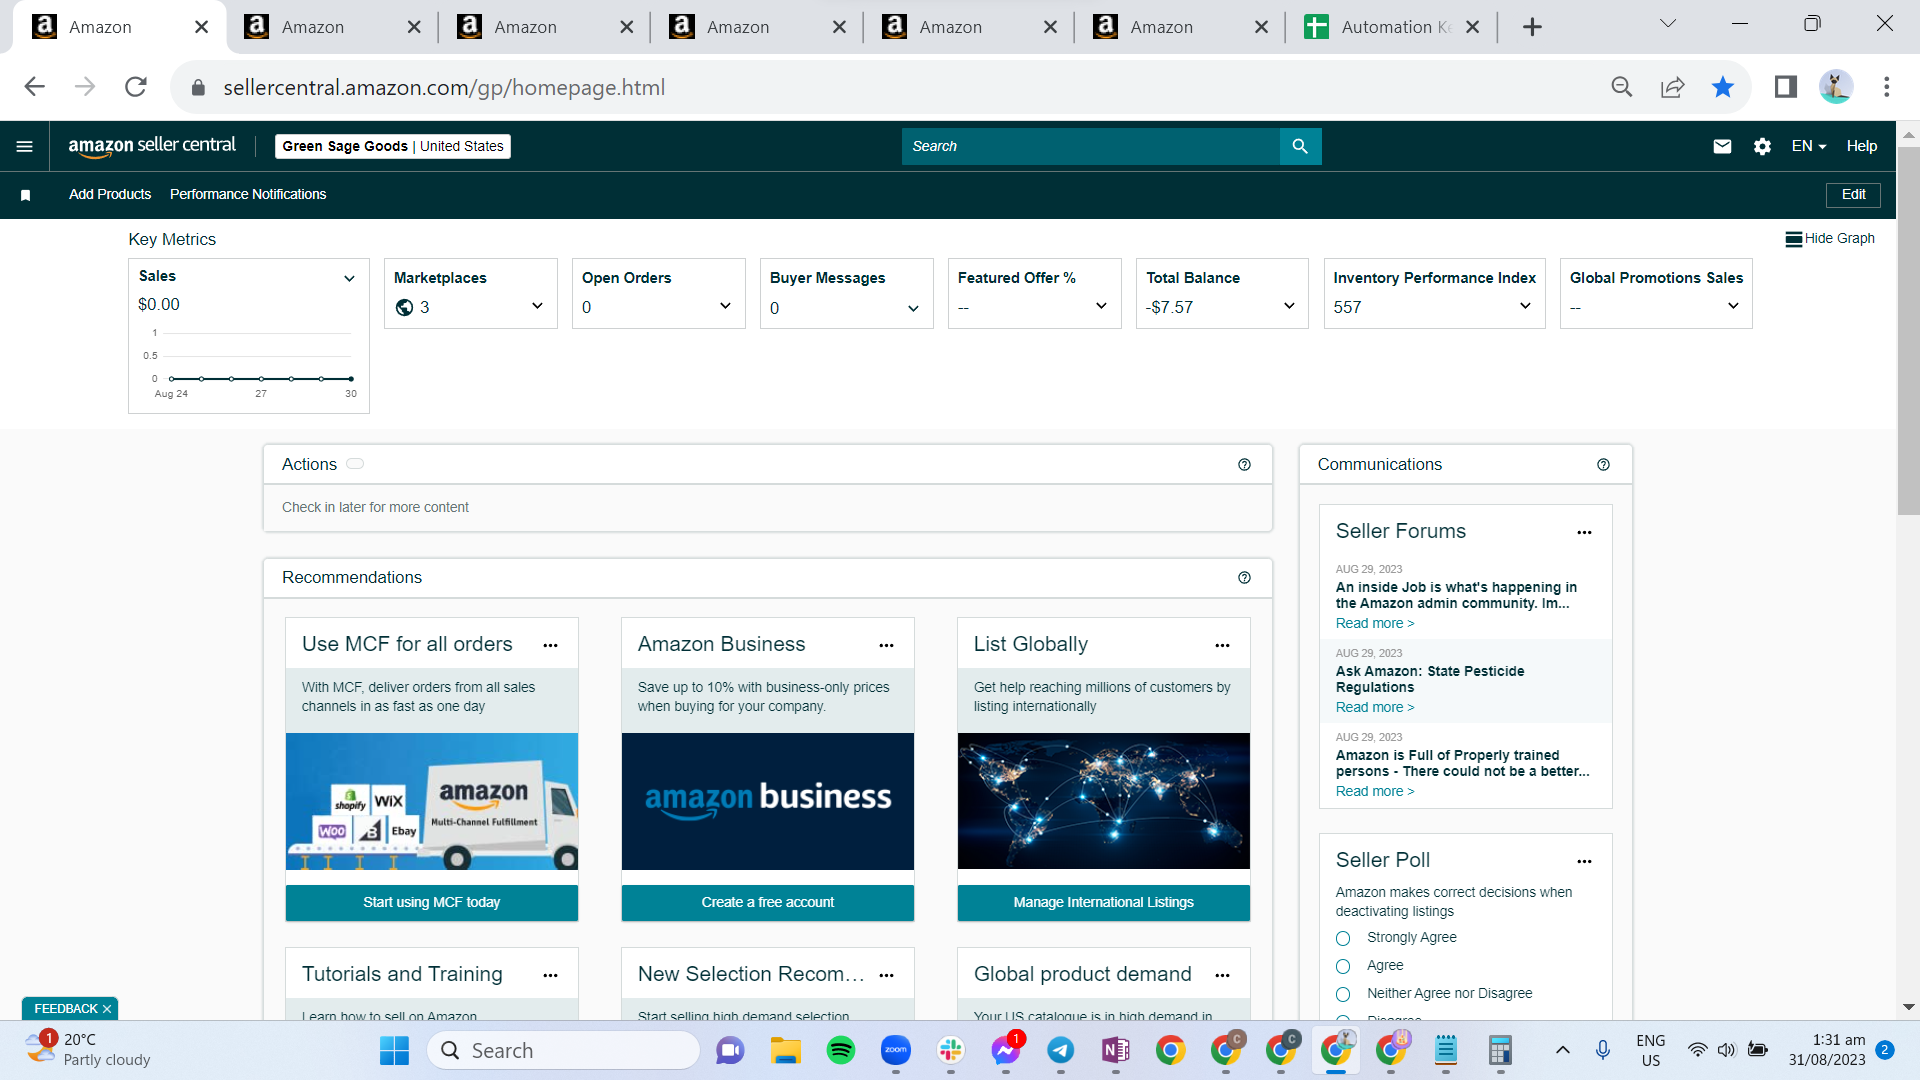Read more about An inside Job post
This screenshot has width=1920, height=1080.
click(x=1375, y=623)
